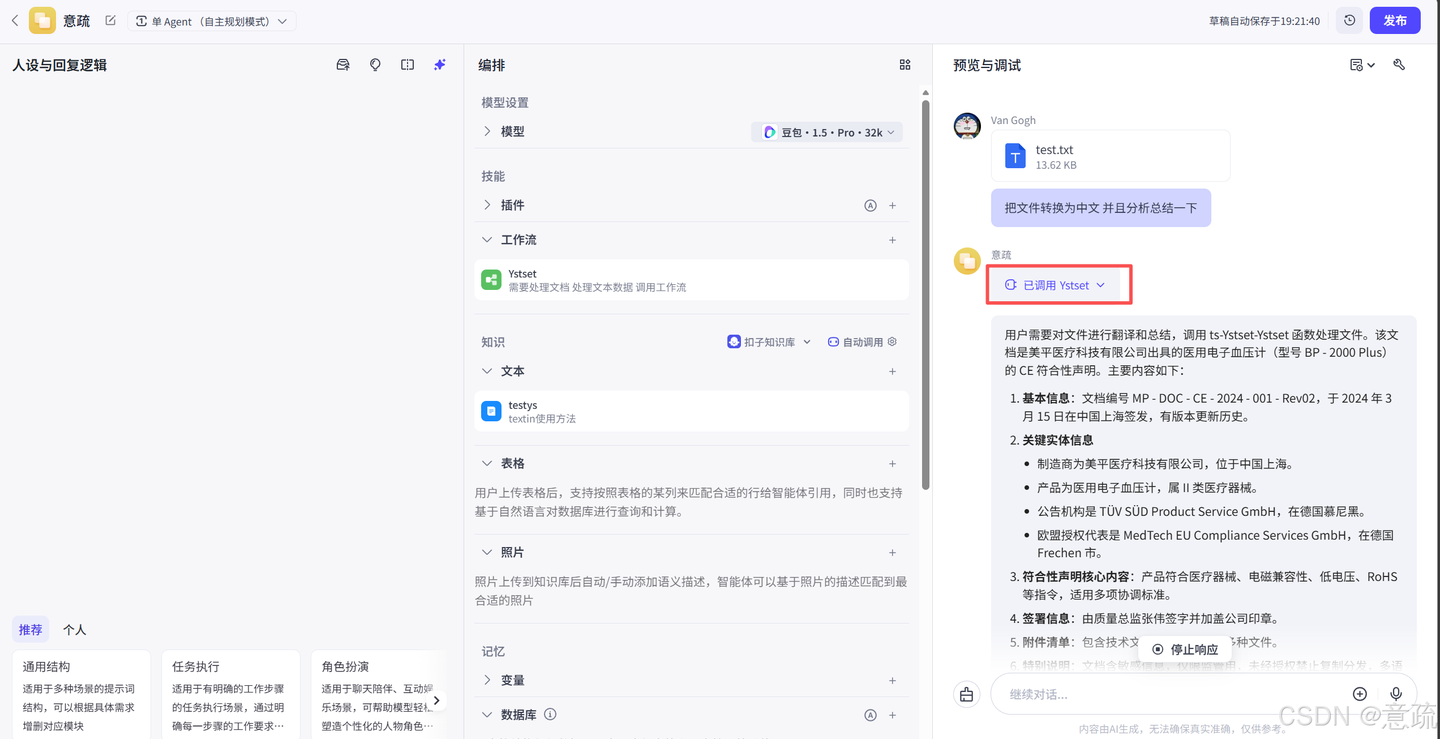
Task: Add a workflow with the 工作流 plus icon
Action: tap(893, 240)
